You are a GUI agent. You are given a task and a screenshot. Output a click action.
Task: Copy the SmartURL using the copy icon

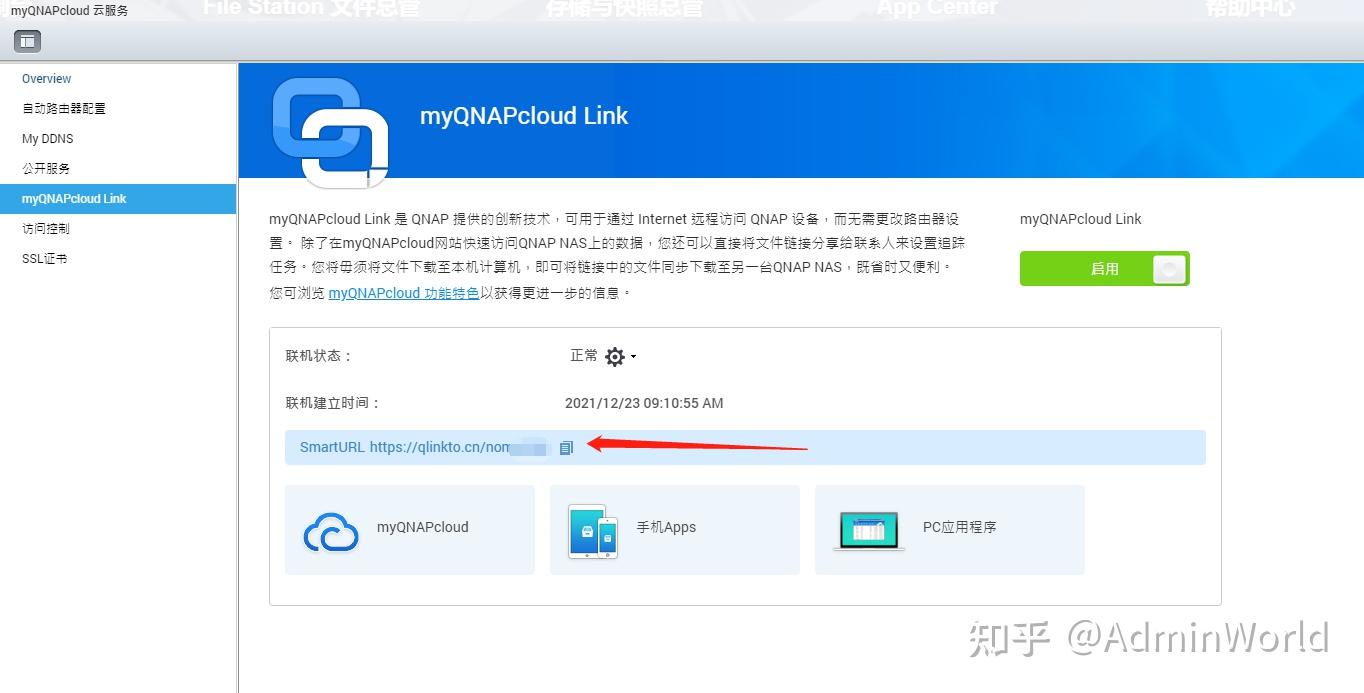567,447
